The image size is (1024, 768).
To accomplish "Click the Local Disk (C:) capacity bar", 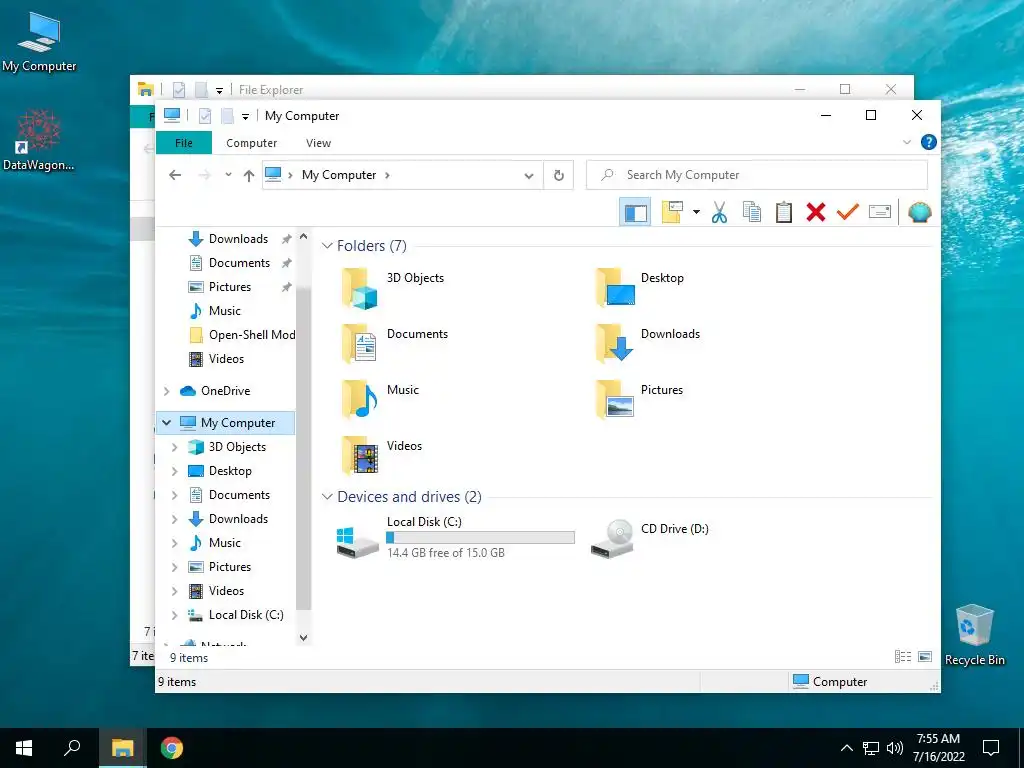I will [x=480, y=537].
